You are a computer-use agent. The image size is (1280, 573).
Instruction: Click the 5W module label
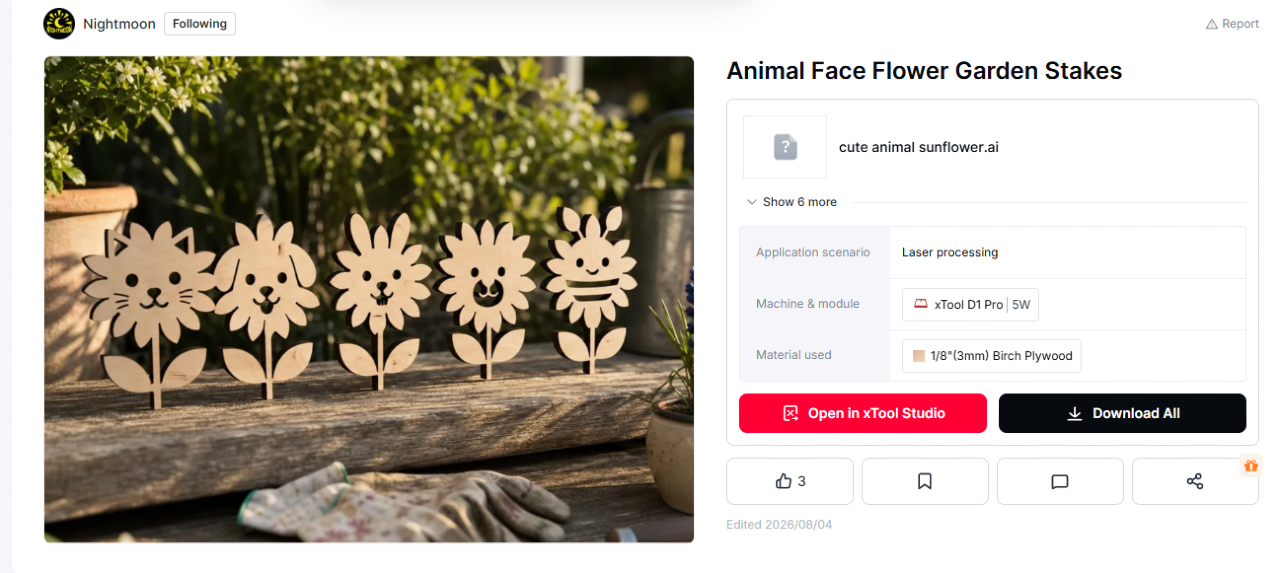click(1021, 304)
